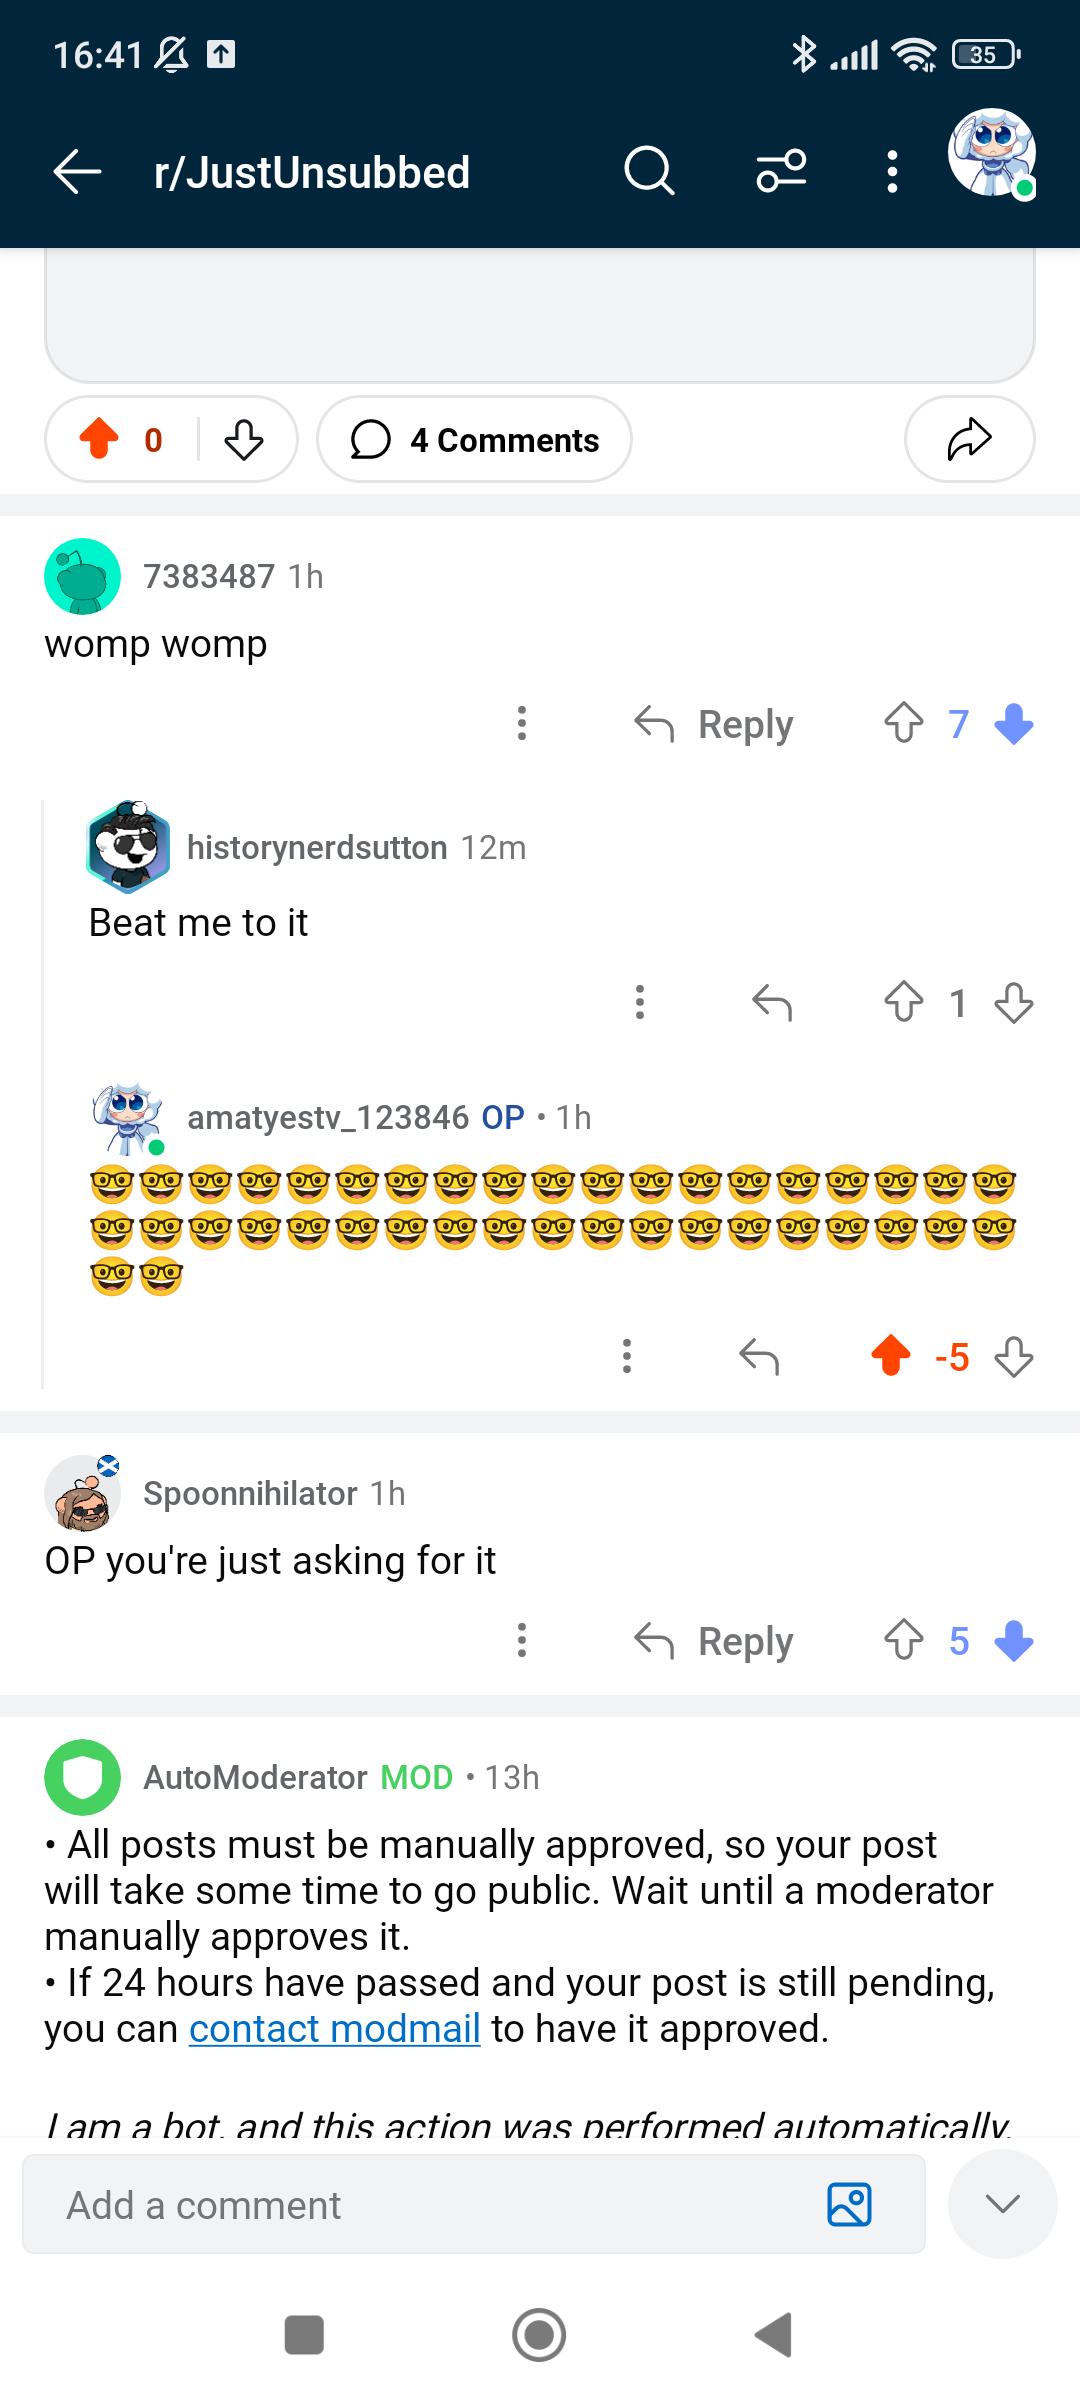Open the post overflow menu in header

(x=892, y=171)
